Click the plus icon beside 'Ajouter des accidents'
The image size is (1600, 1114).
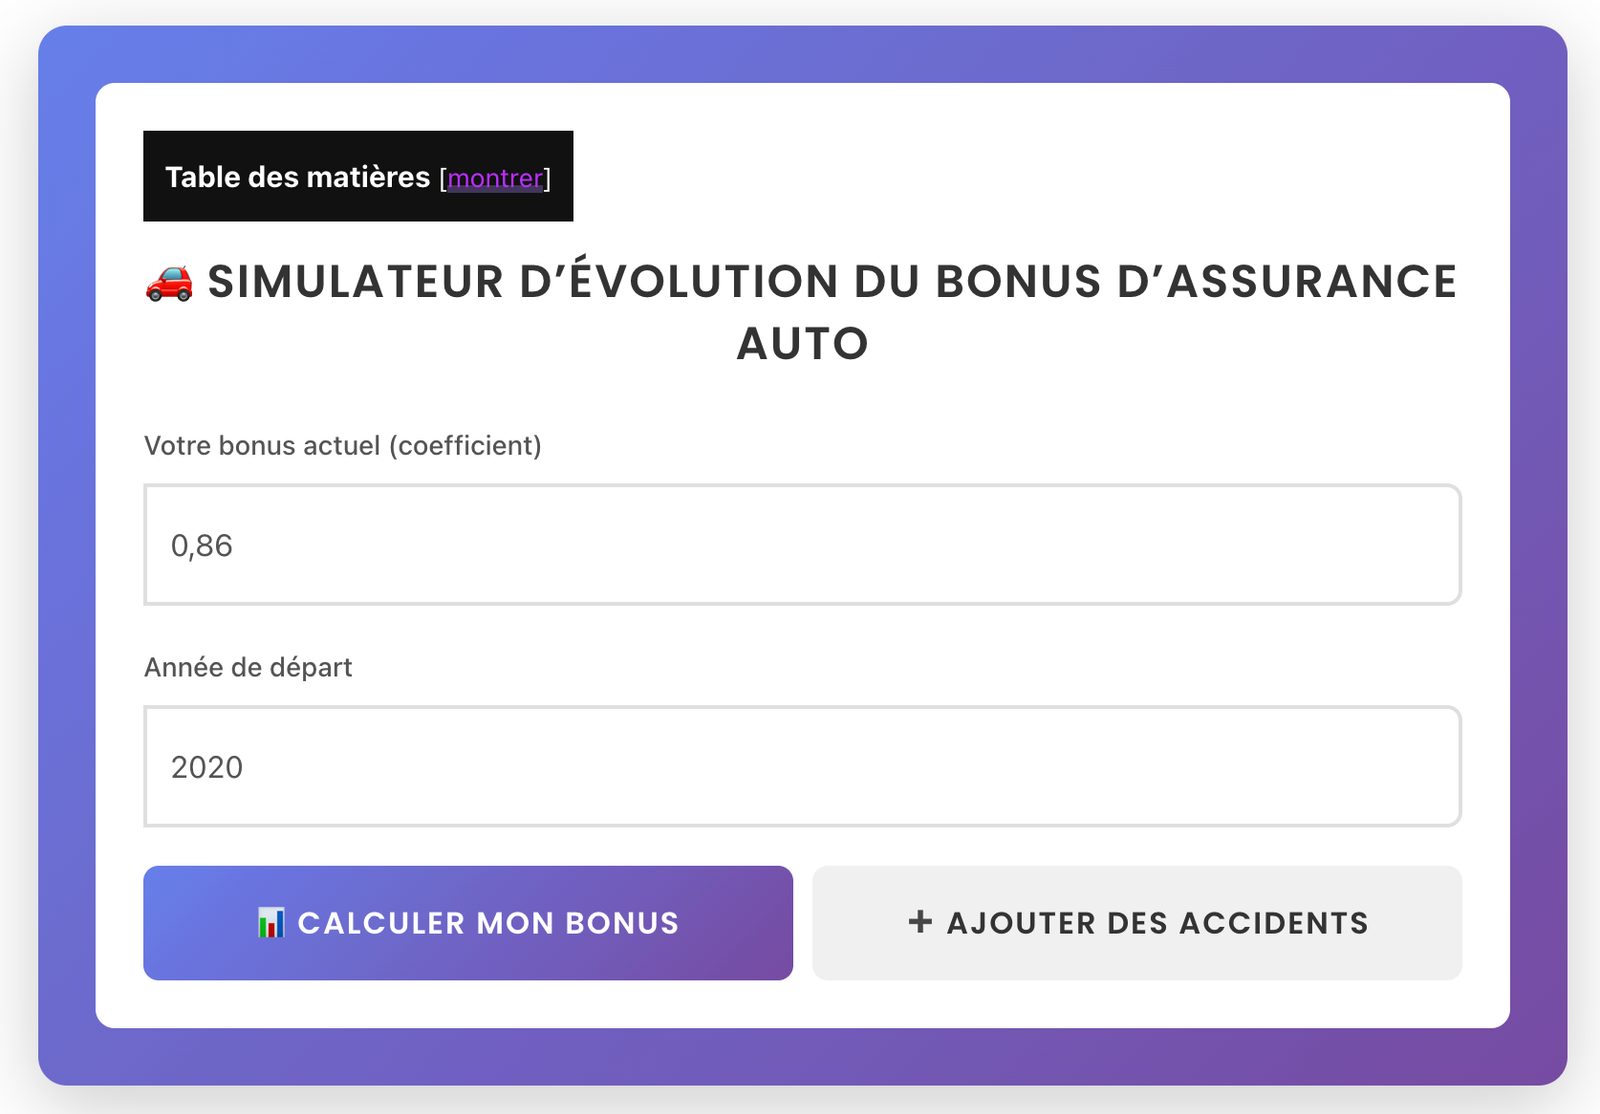click(917, 922)
